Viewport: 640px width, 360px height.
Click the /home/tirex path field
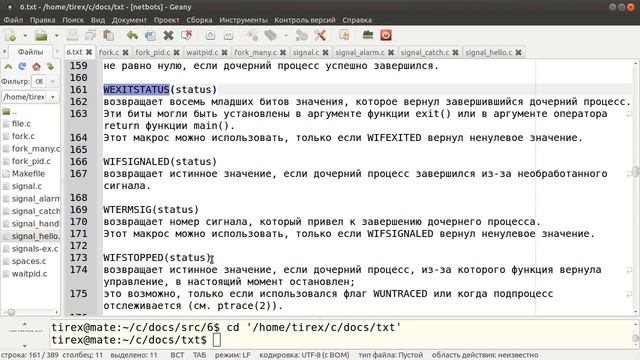pyautogui.click(x=24, y=97)
